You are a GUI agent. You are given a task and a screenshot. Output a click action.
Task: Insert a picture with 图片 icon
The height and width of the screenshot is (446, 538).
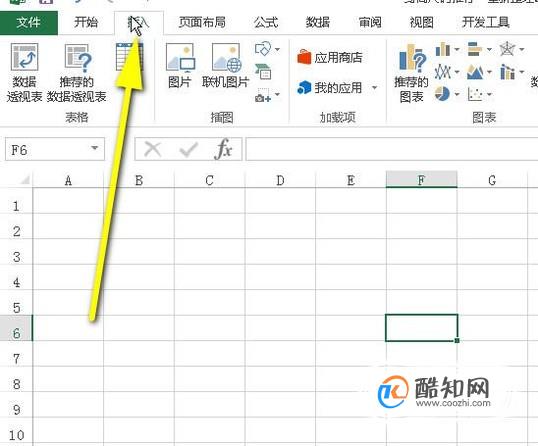180,65
